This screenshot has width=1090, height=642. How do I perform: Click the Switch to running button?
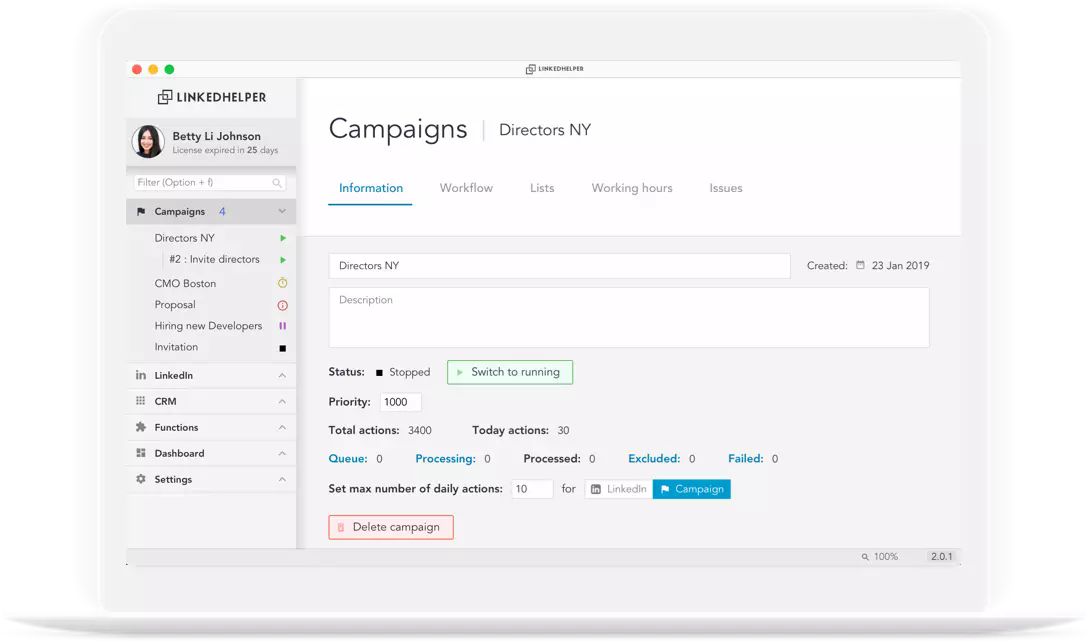tap(510, 372)
